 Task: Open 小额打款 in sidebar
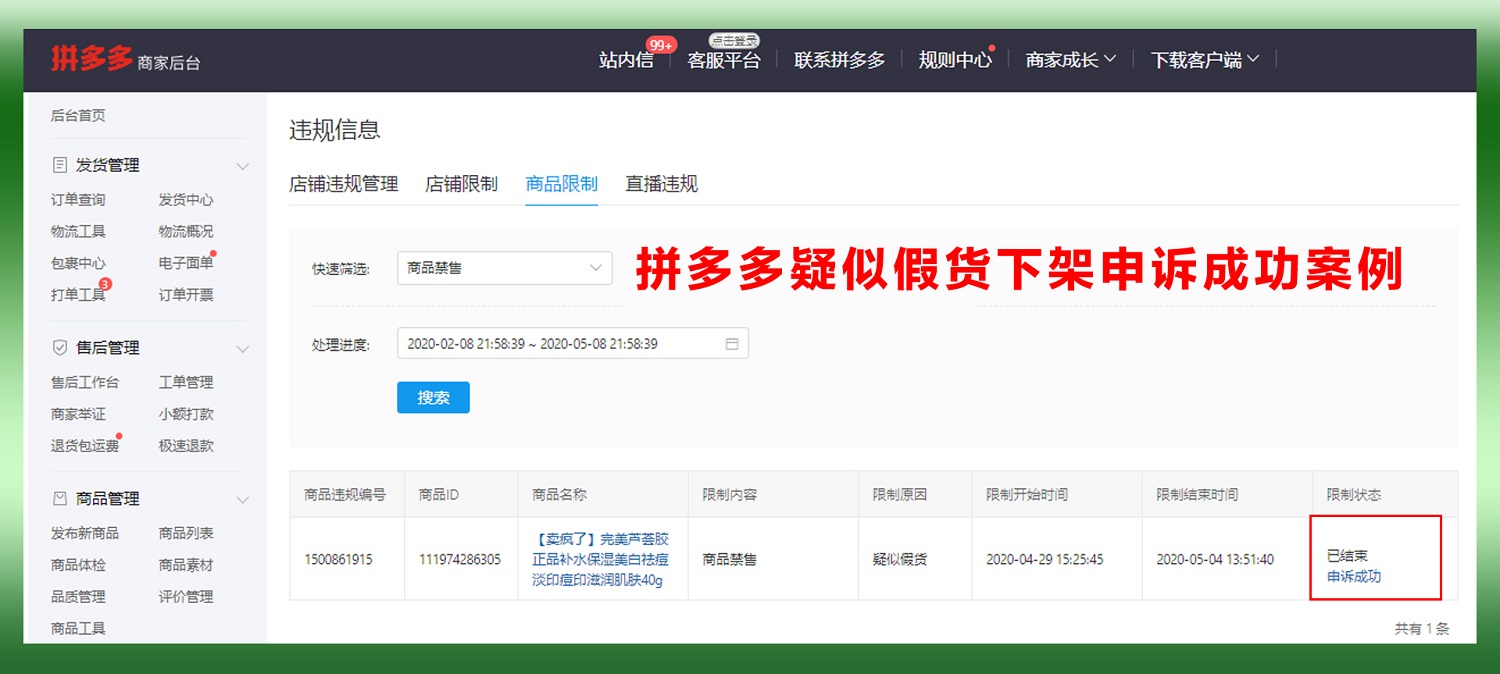point(186,414)
